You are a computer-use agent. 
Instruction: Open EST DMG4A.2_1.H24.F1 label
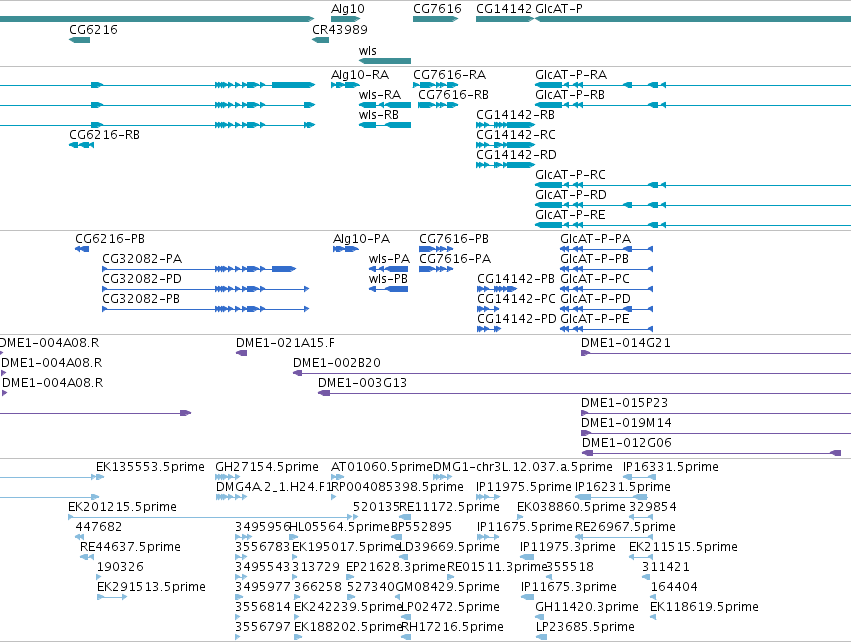tap(274, 487)
